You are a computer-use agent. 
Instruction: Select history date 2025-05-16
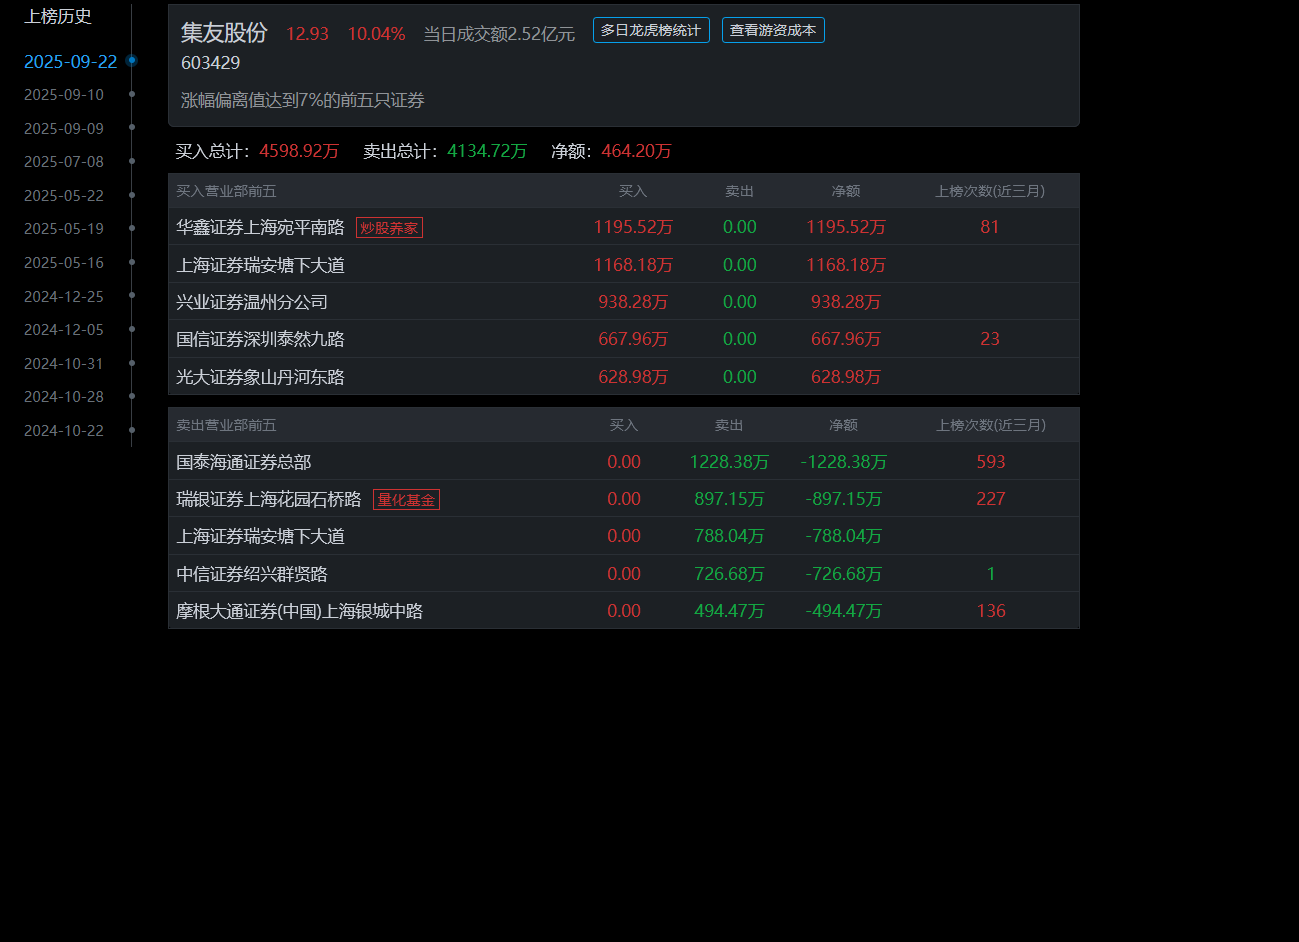[64, 263]
